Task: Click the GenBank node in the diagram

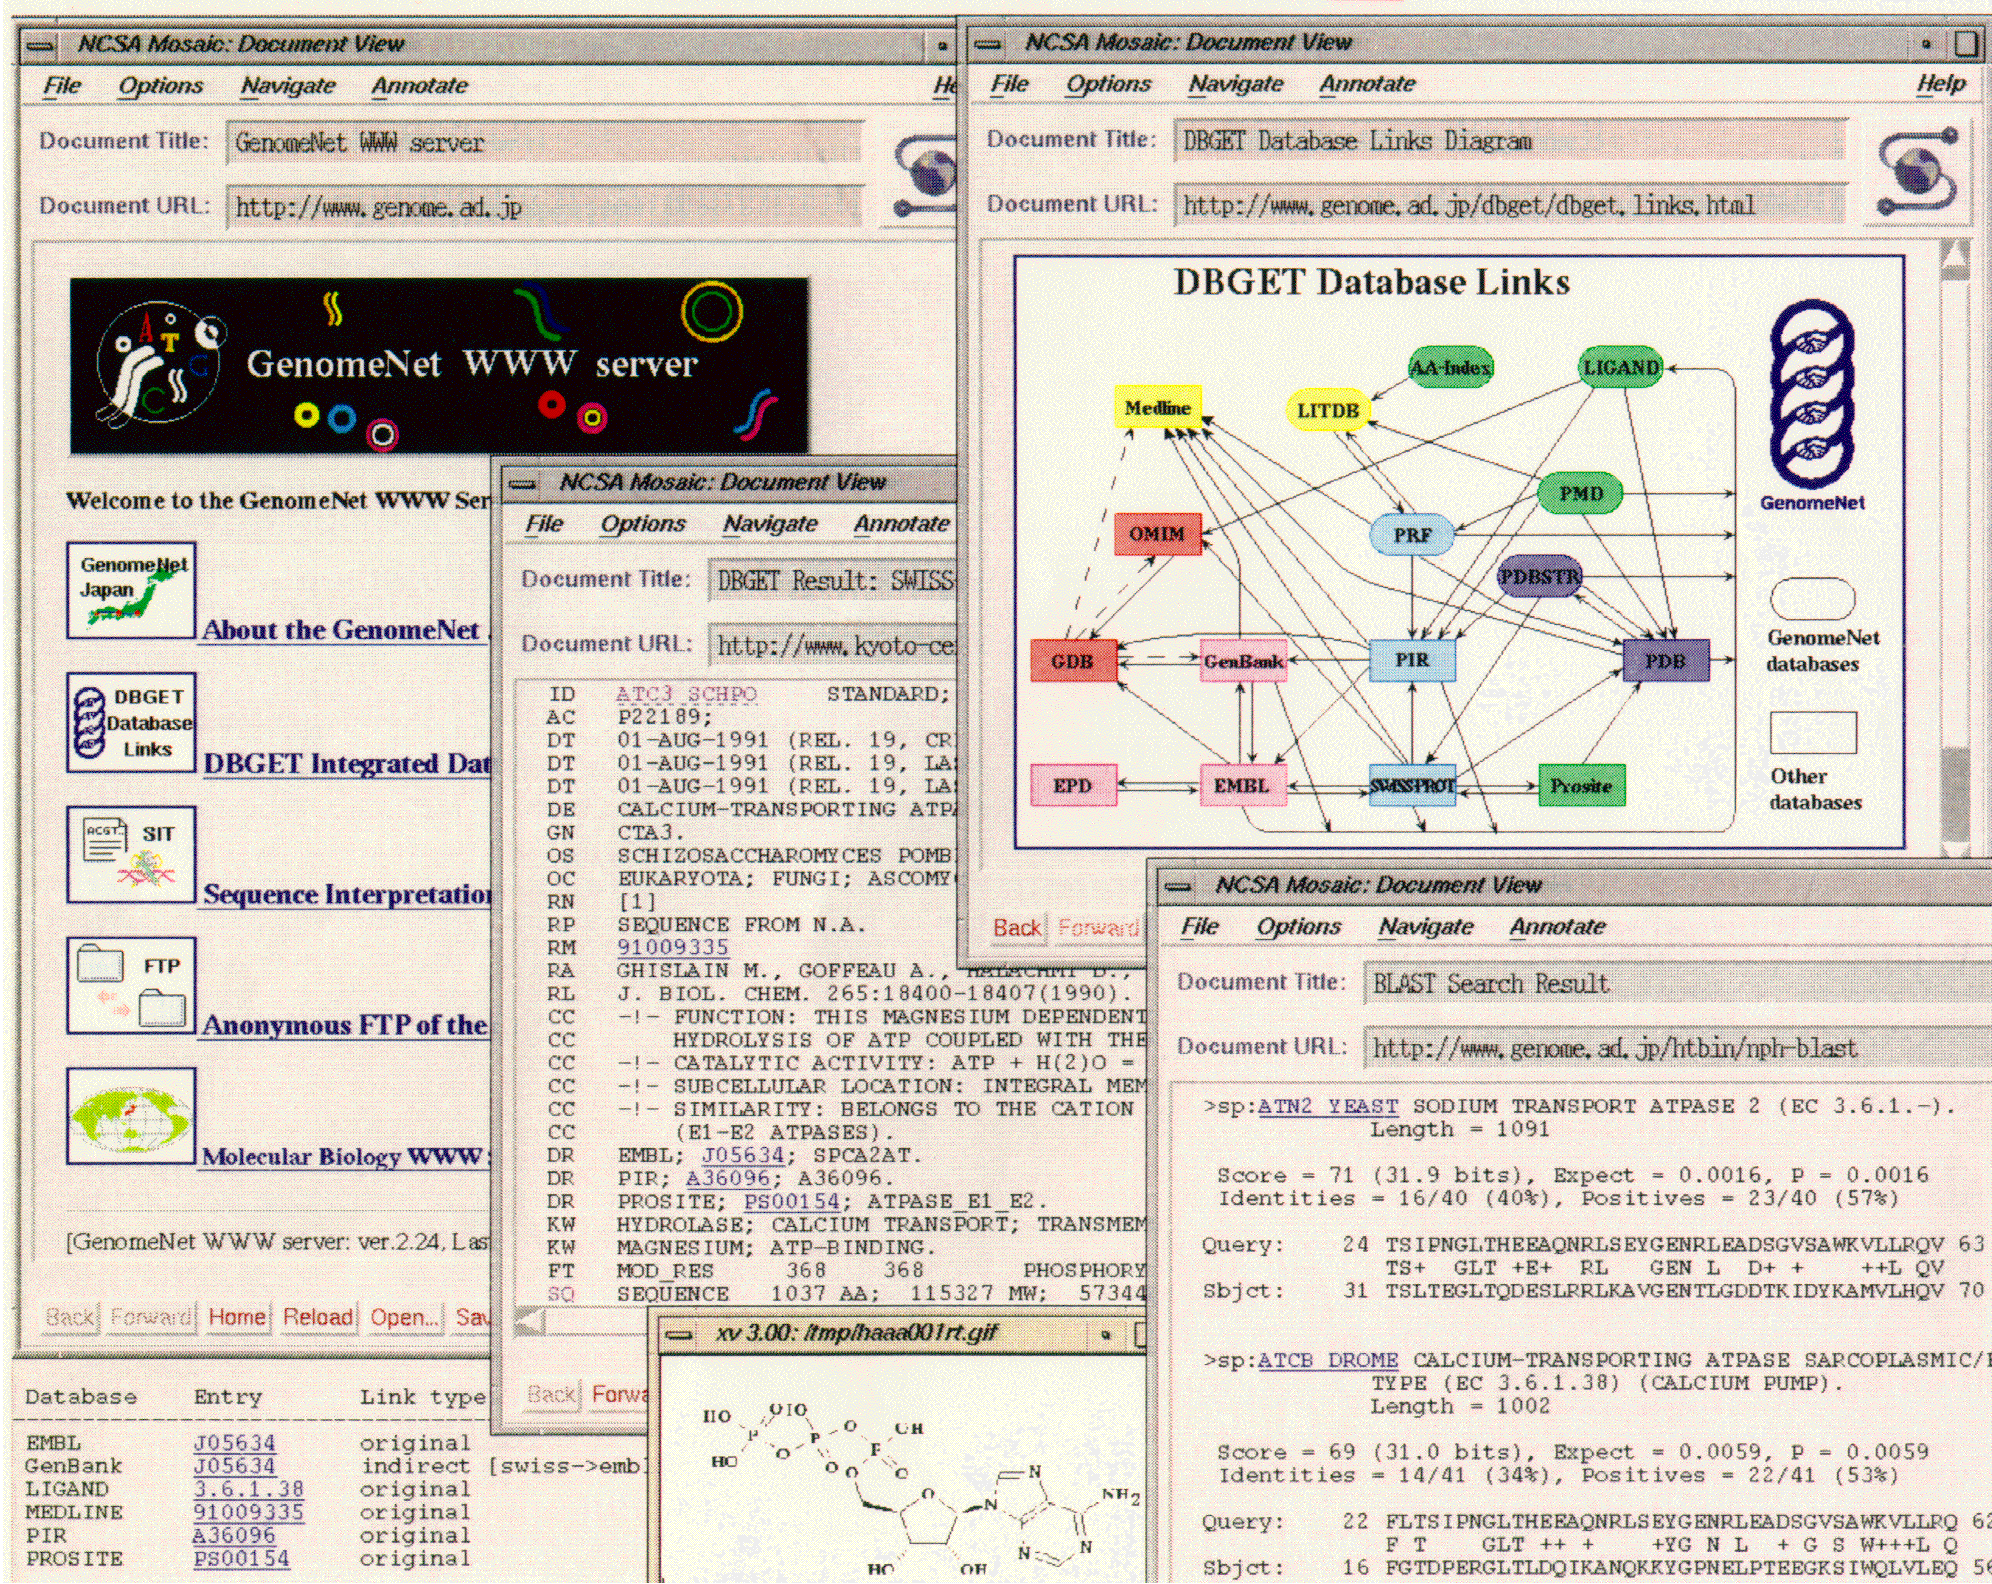Action: coord(1243,661)
